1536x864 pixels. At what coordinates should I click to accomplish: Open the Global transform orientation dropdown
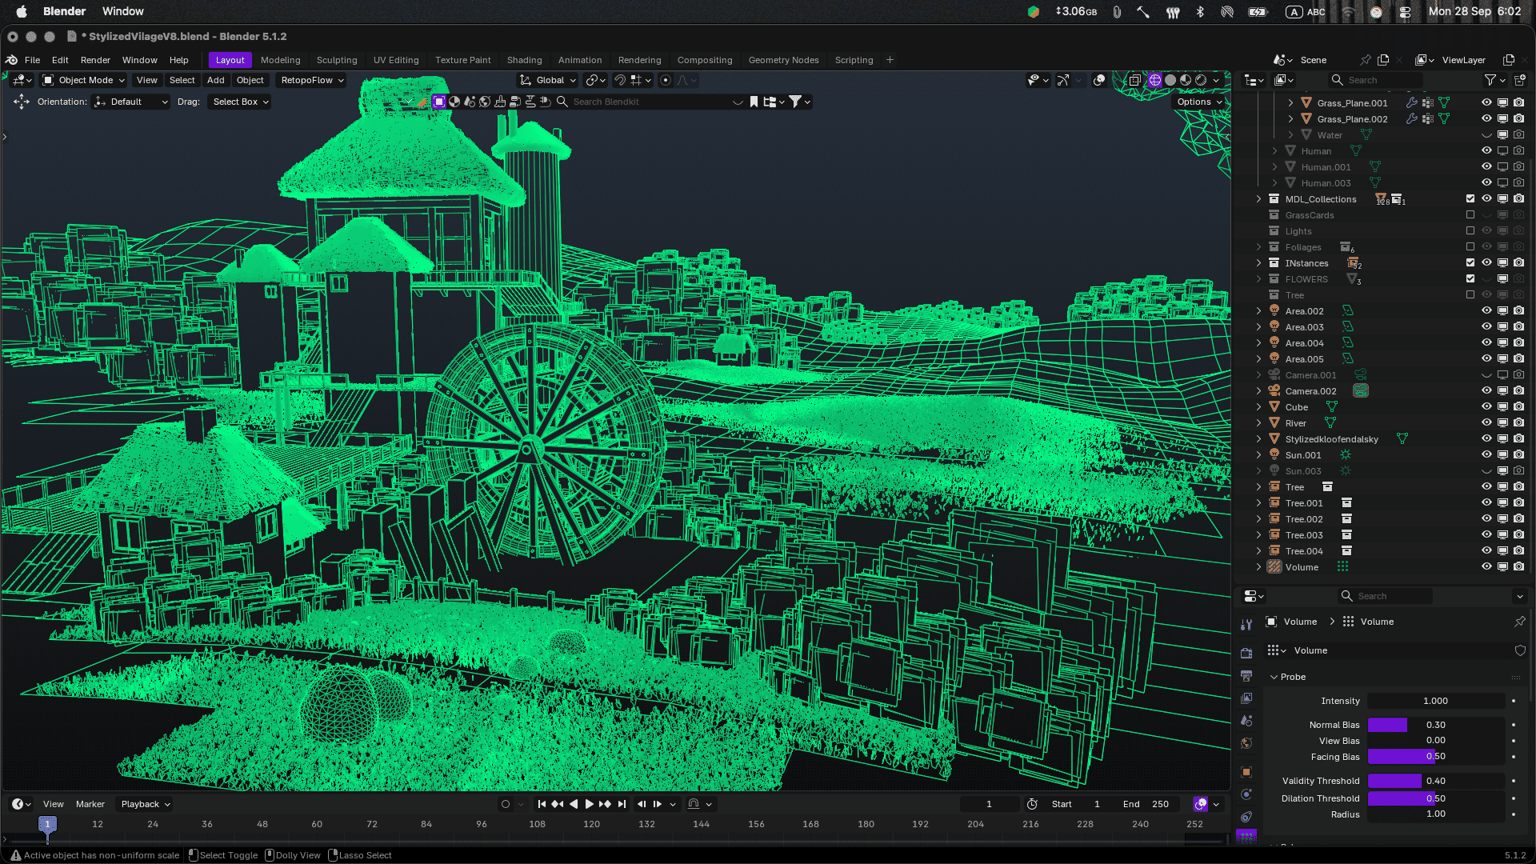coord(548,80)
